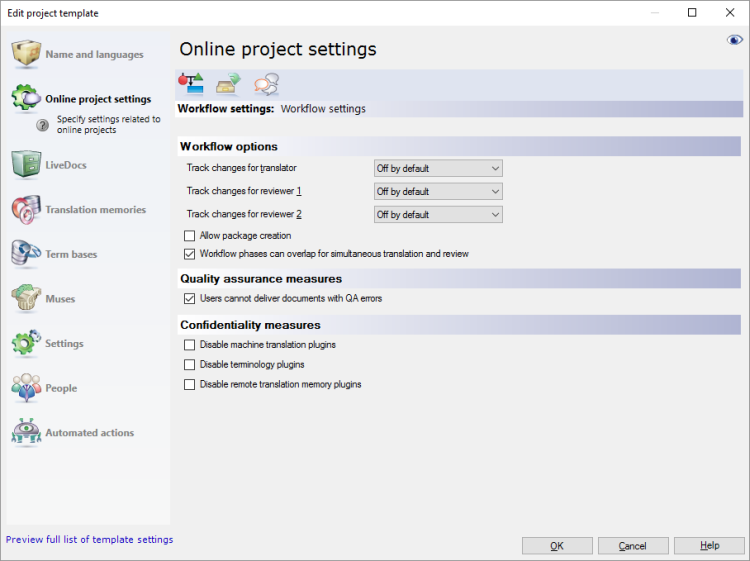The height and width of the screenshot is (561, 750).
Task: Open Preview full list of template settings
Action: click(89, 539)
